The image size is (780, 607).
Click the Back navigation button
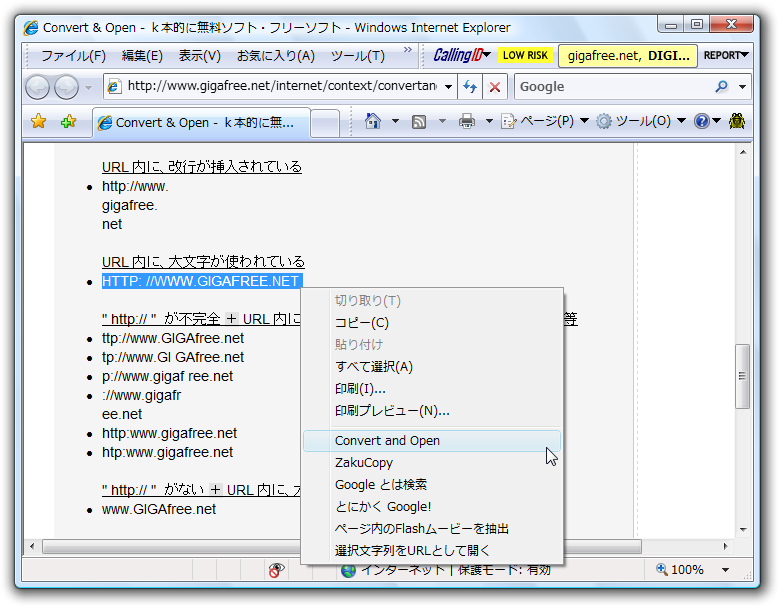coord(38,88)
